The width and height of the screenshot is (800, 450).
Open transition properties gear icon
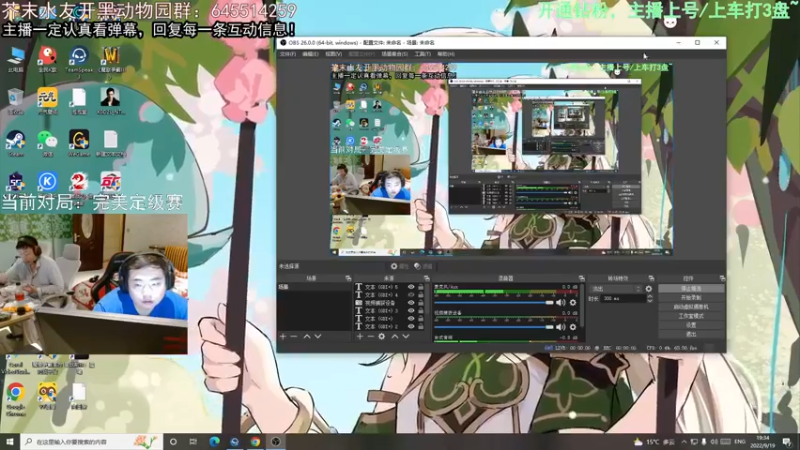[648, 289]
